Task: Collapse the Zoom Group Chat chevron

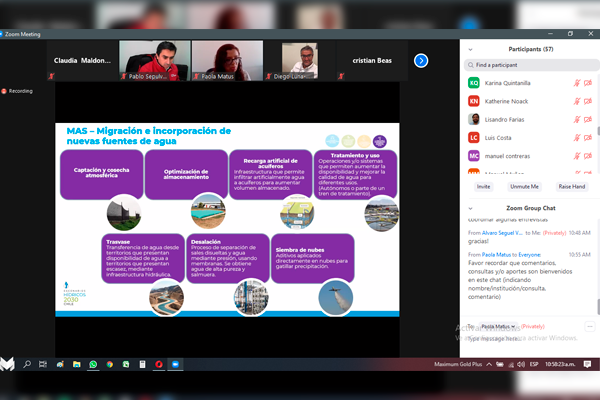Action: pyautogui.click(x=470, y=208)
